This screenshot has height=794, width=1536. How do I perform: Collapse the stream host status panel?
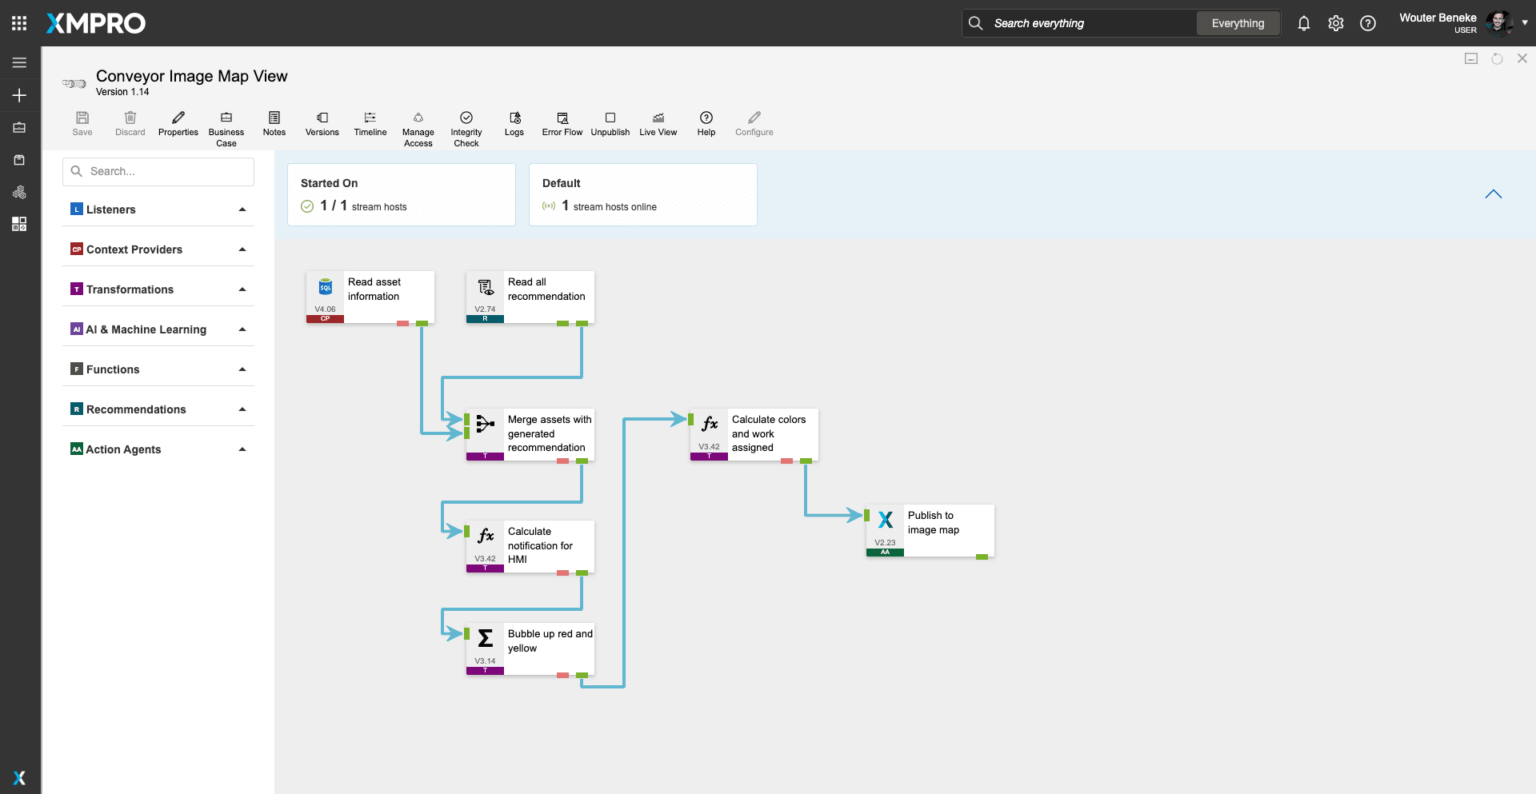pyautogui.click(x=1493, y=194)
